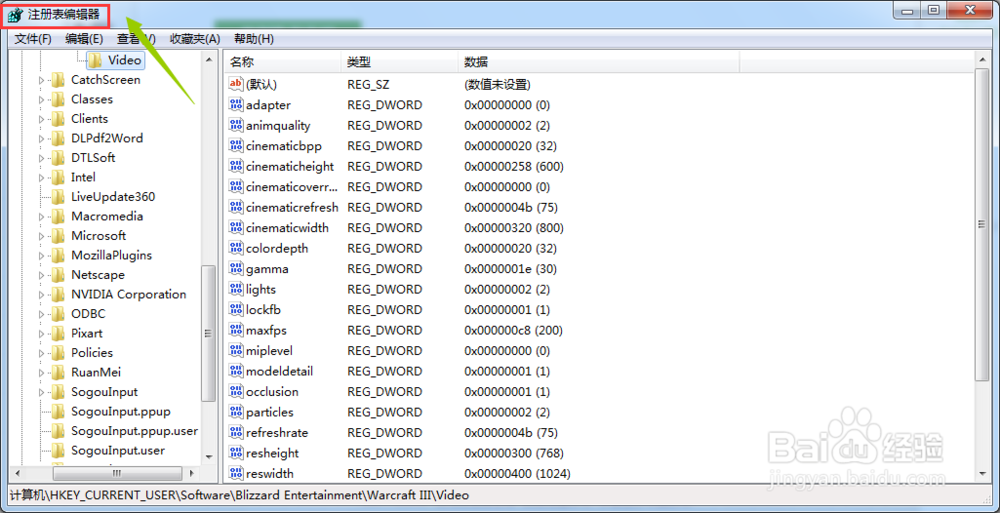The image size is (1000, 513).
Task: Click the particles DWORD icon
Action: [236, 412]
